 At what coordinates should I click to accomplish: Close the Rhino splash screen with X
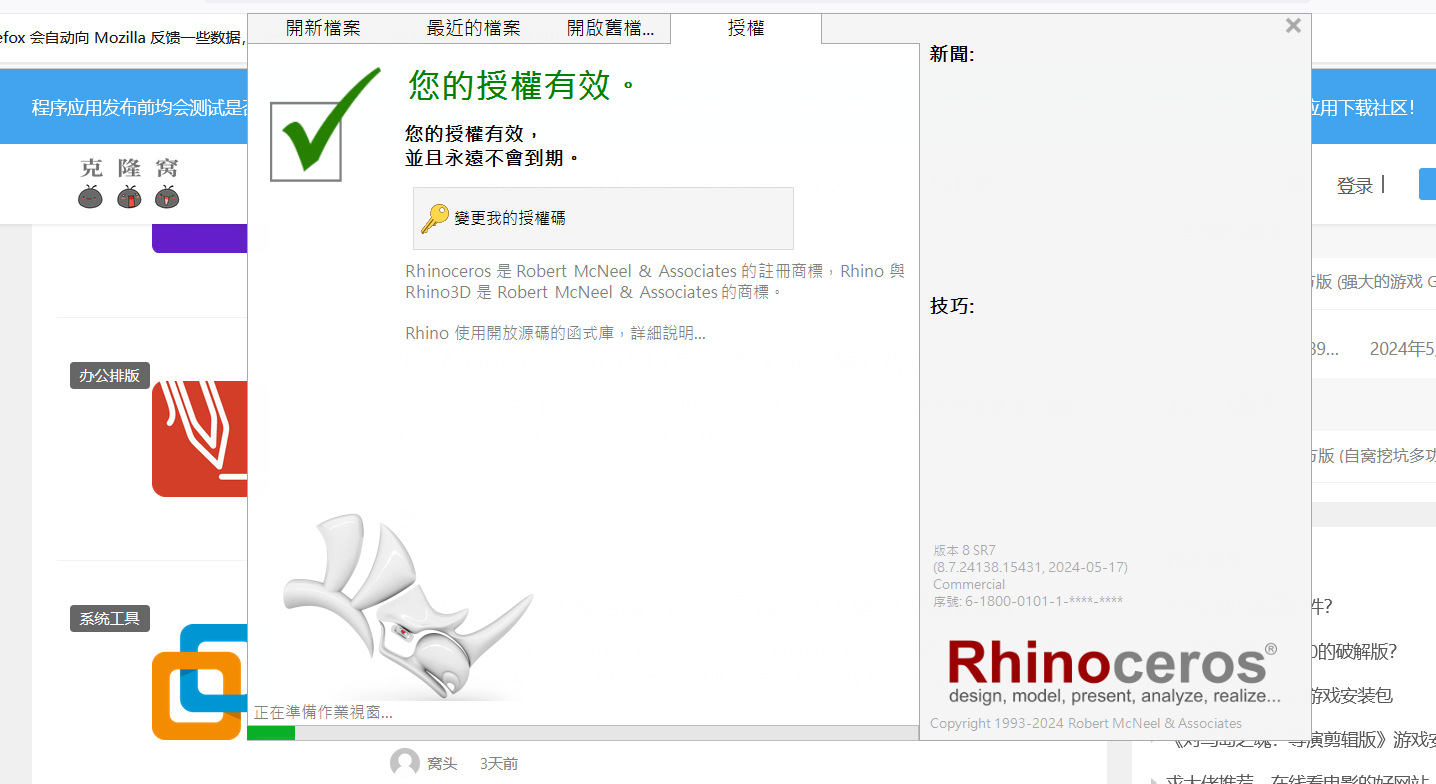[x=1293, y=26]
